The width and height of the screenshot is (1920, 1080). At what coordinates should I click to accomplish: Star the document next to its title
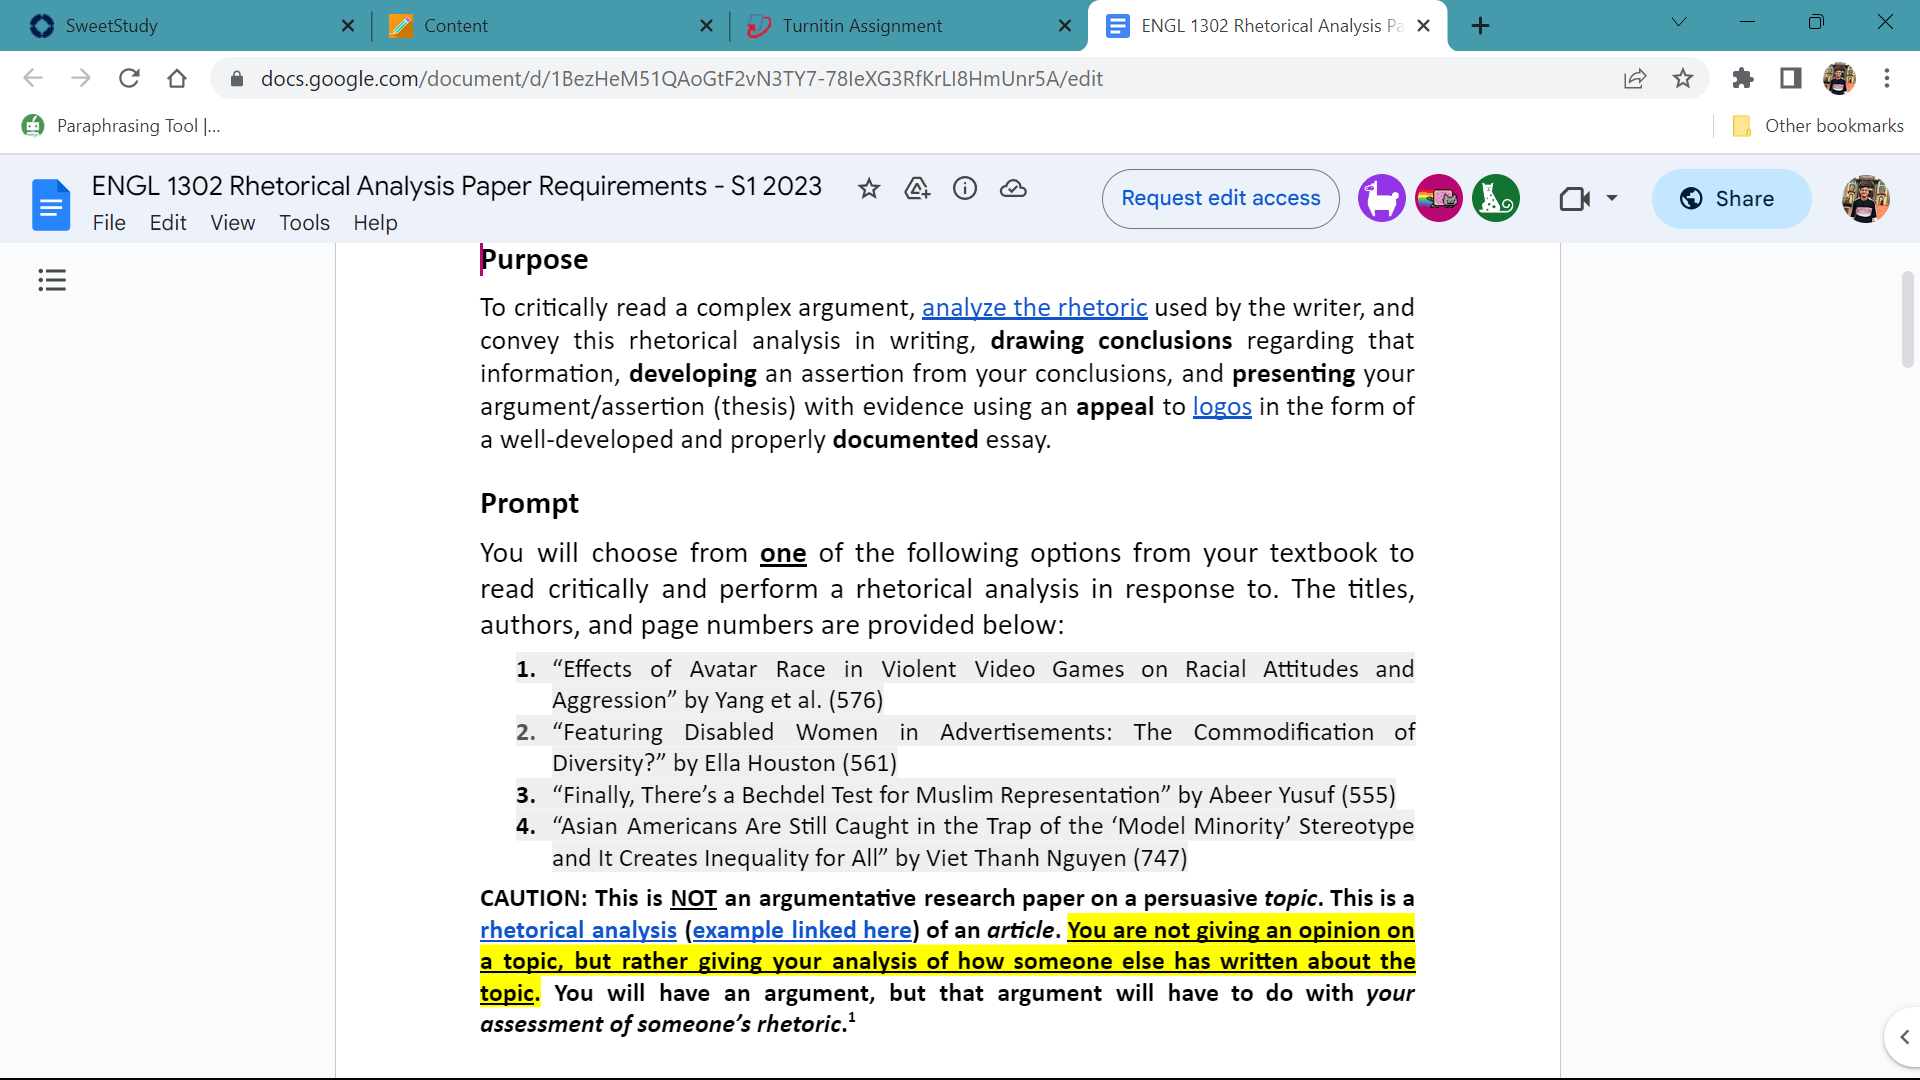[869, 188]
